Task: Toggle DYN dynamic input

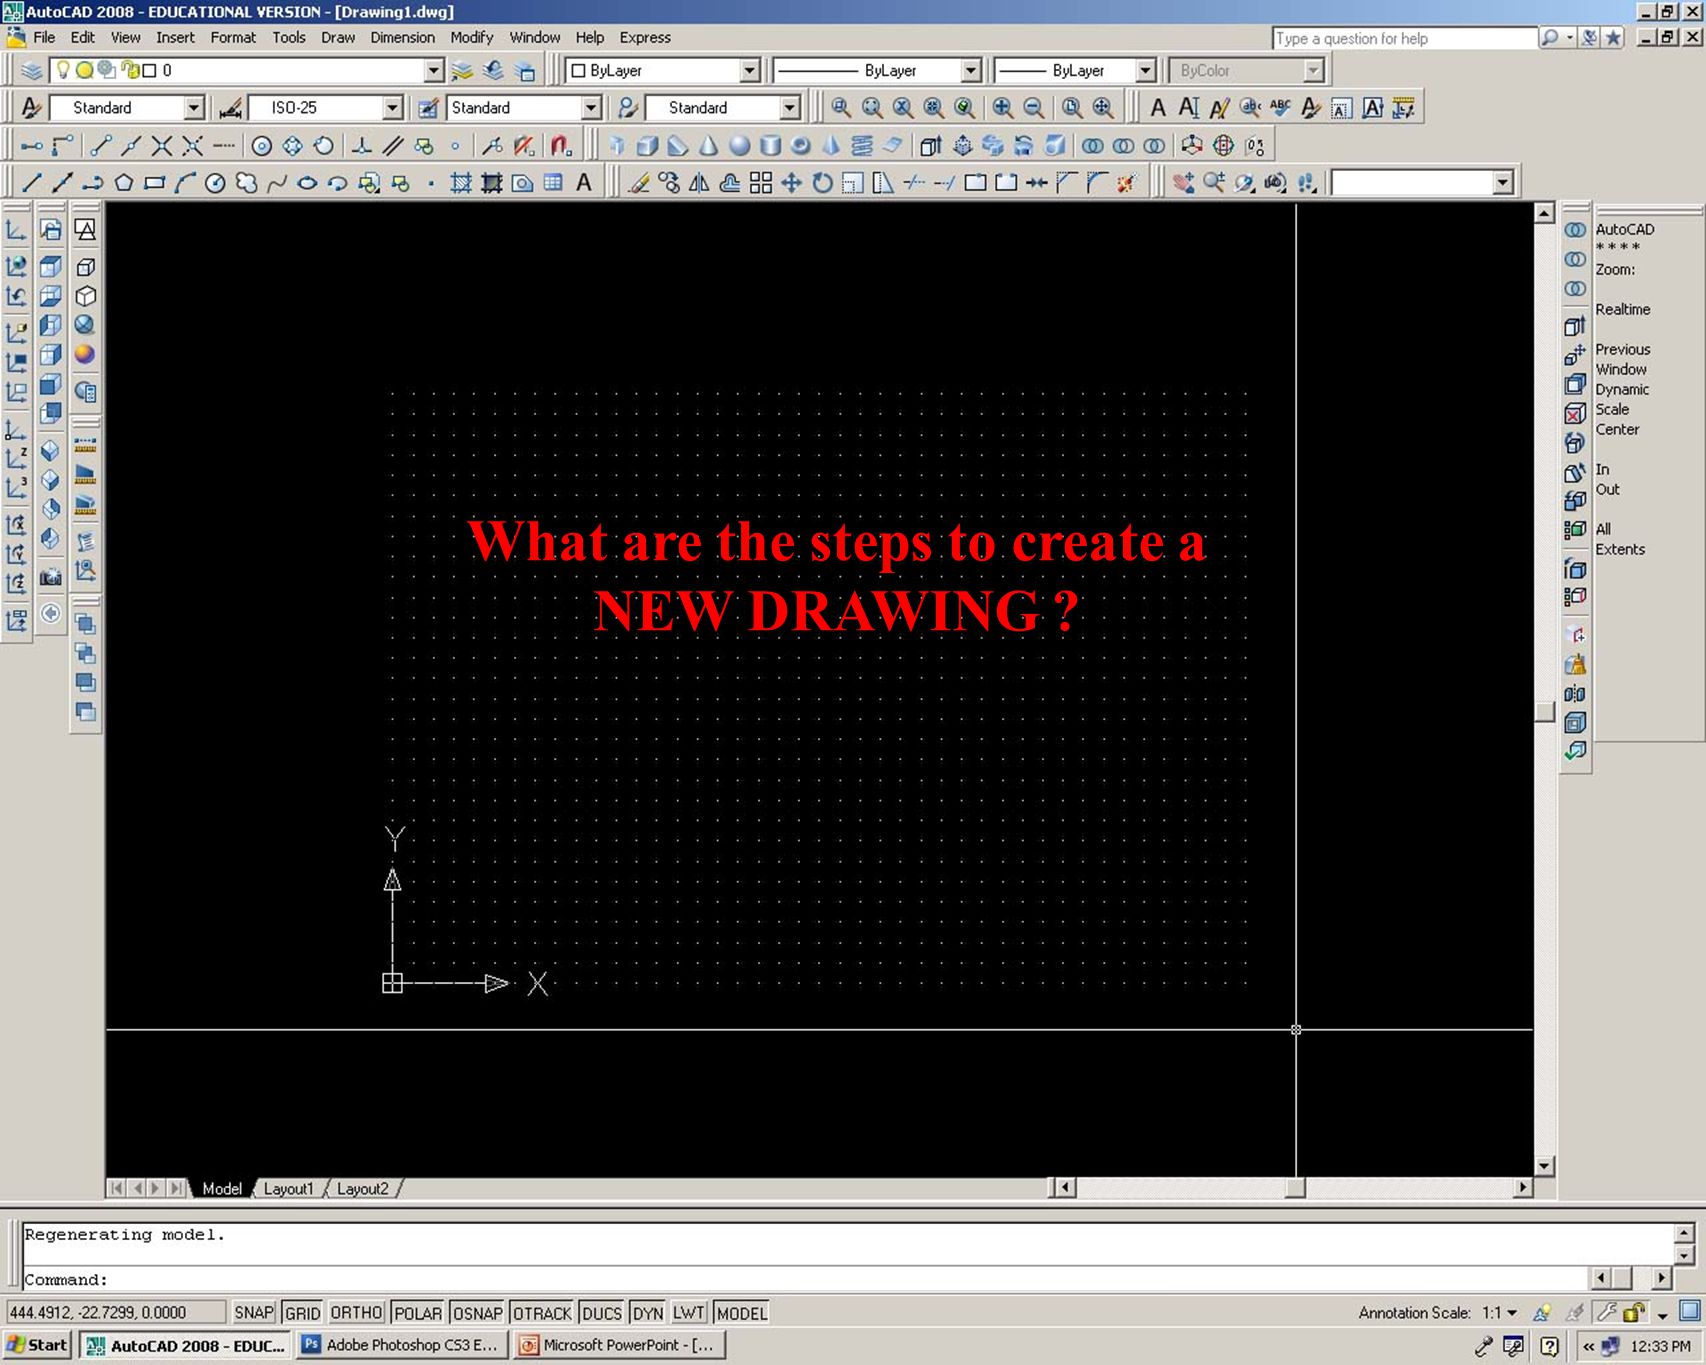Action: point(648,1313)
